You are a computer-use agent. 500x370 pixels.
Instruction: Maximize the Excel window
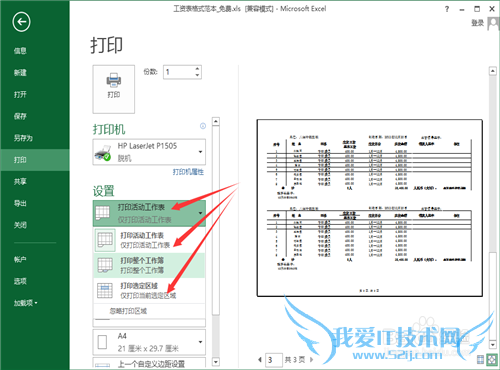477,9
